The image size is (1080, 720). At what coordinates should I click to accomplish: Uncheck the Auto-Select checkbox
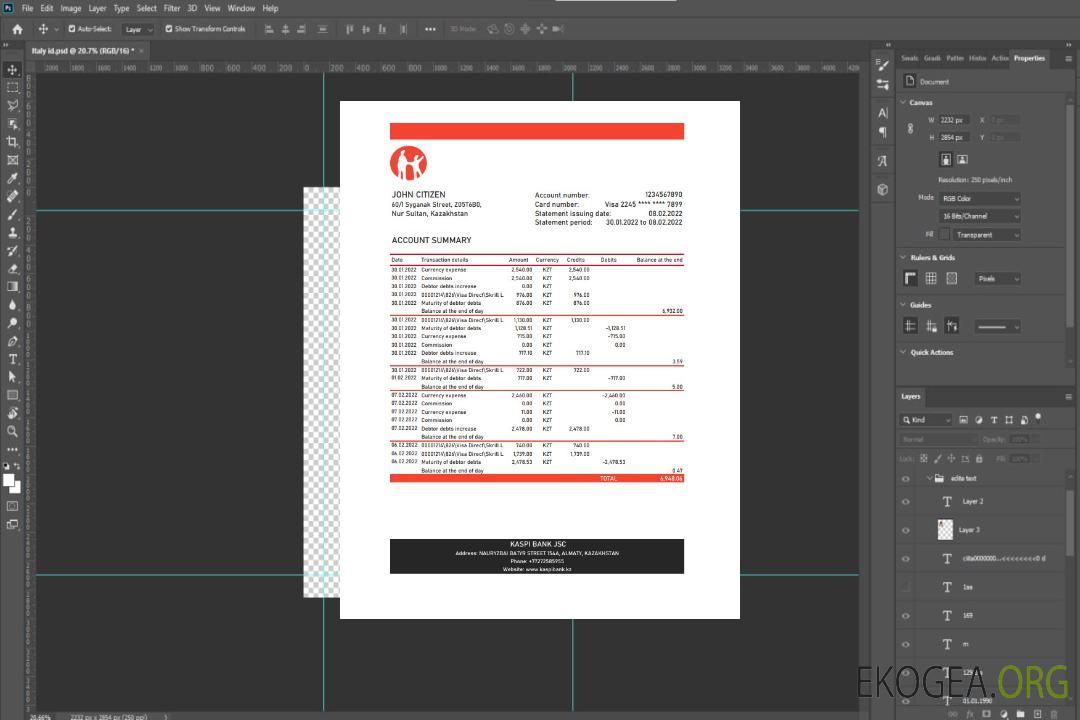point(72,29)
